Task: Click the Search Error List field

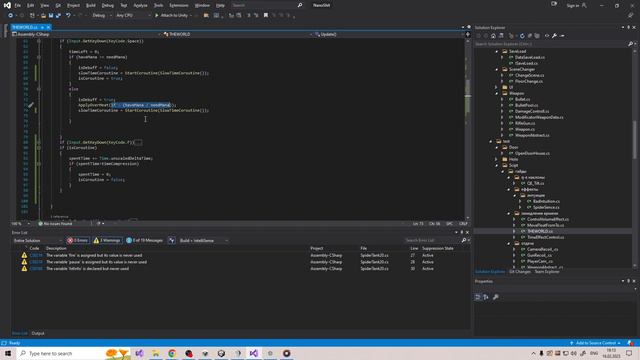Action: click(433, 240)
